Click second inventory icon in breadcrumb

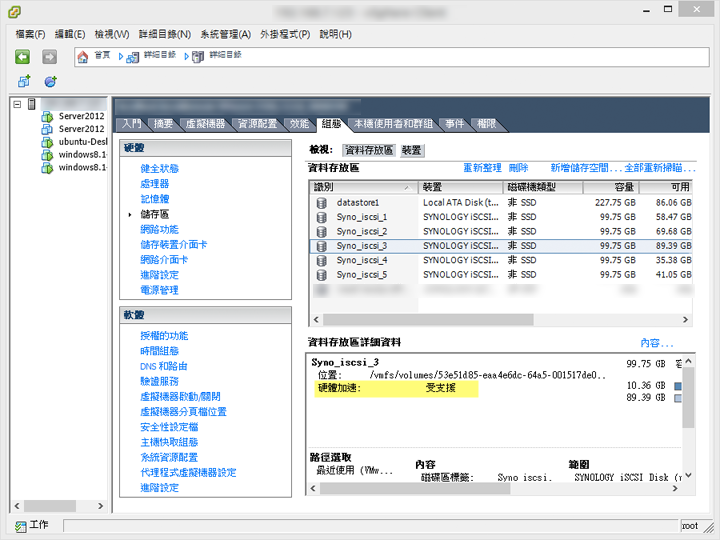pos(198,57)
